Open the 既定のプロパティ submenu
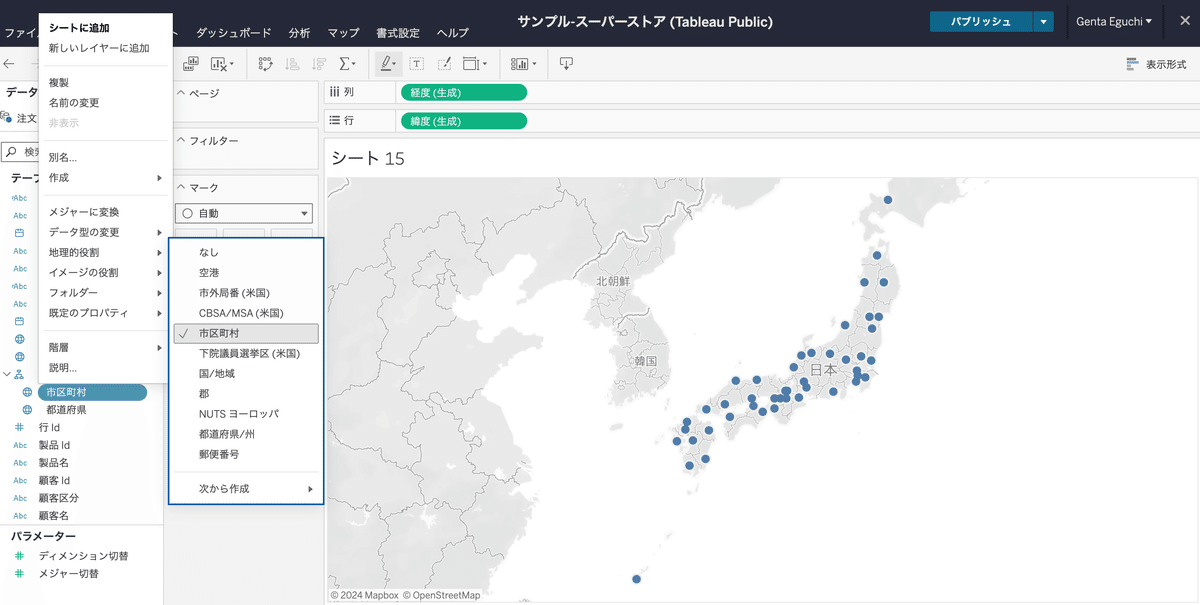Image resolution: width=1200 pixels, height=605 pixels. coord(105,312)
